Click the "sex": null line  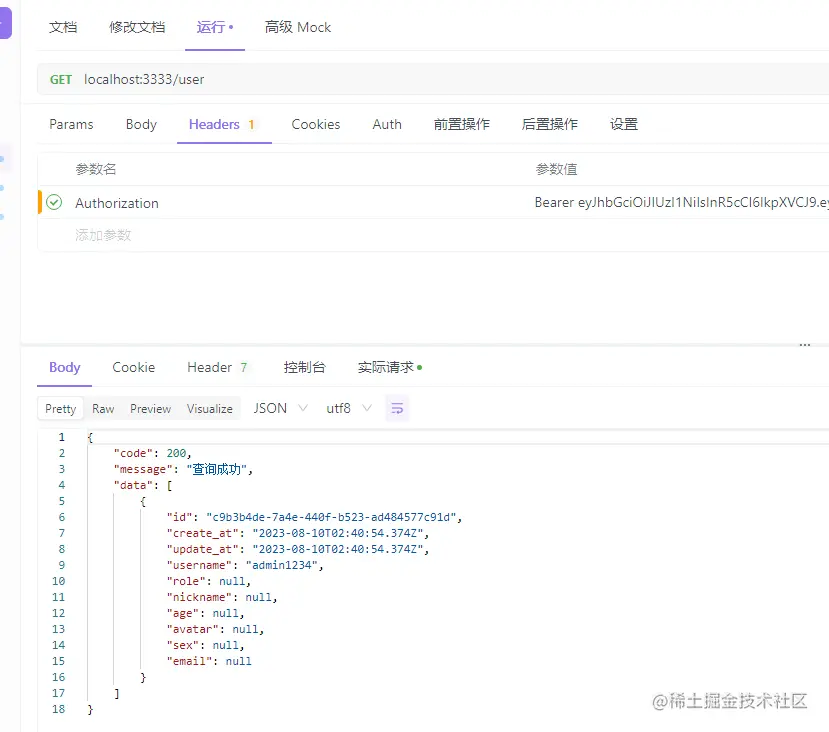(x=206, y=645)
